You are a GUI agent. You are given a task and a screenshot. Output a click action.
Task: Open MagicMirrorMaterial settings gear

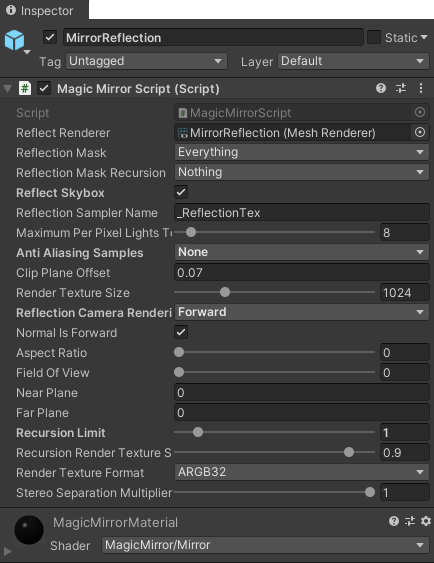click(x=426, y=521)
